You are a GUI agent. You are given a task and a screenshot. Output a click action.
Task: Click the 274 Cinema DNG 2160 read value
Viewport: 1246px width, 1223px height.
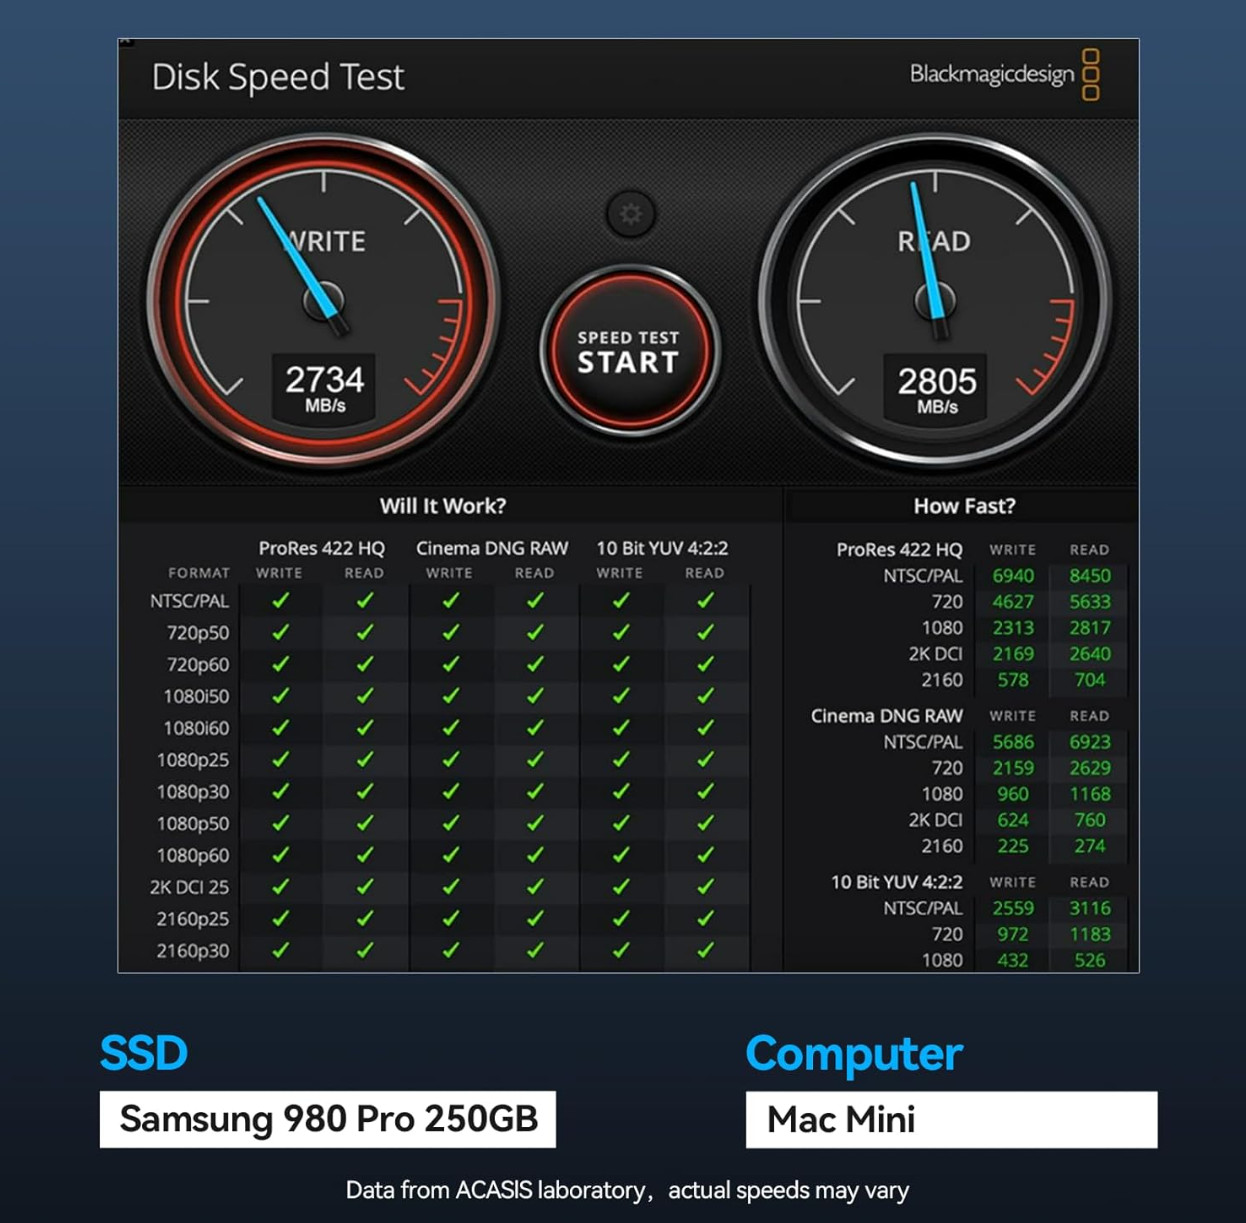1090,846
